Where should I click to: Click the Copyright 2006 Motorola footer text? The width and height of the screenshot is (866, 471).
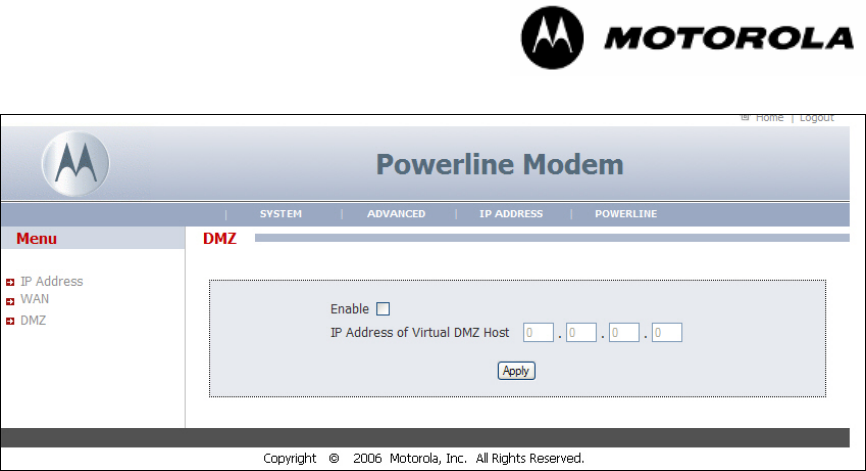pos(424,458)
